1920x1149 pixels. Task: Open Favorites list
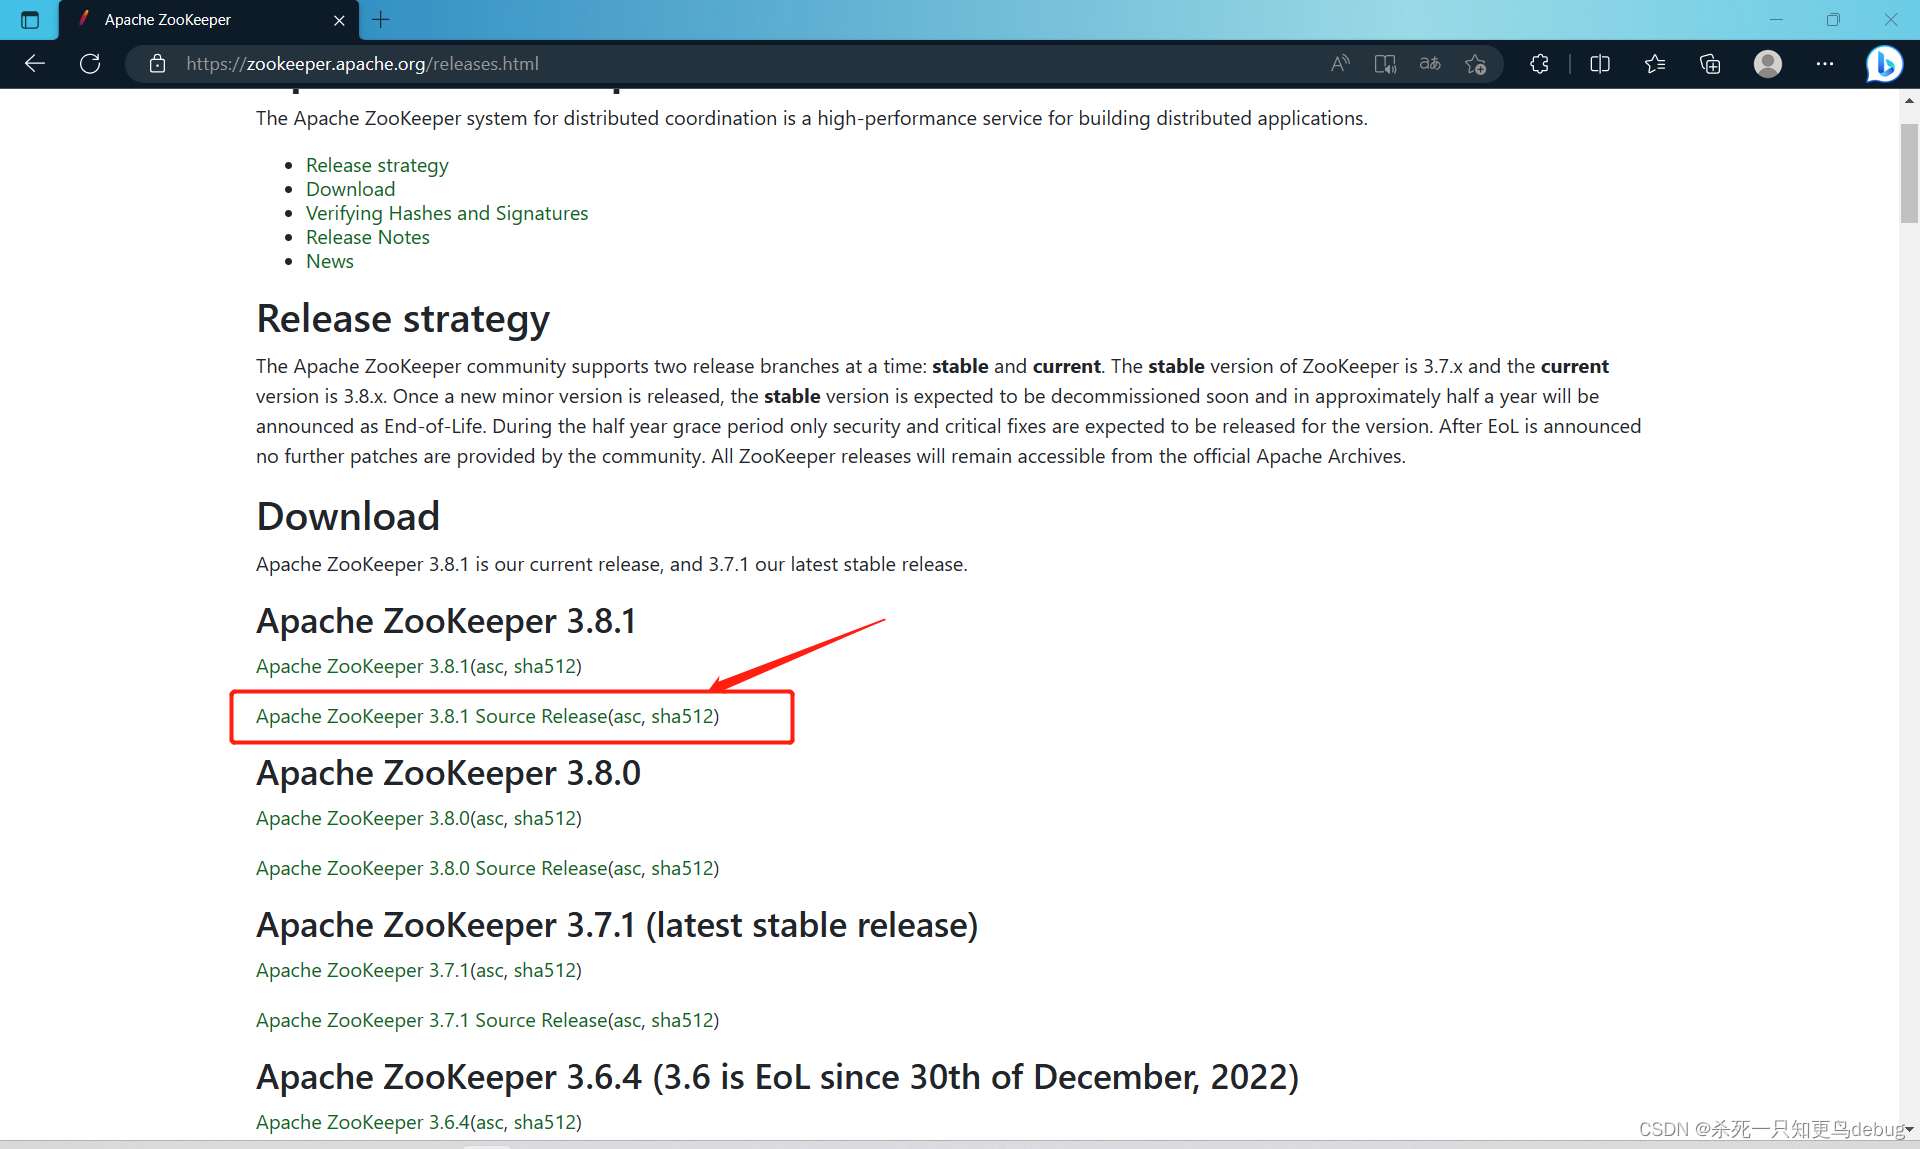click(x=1655, y=64)
